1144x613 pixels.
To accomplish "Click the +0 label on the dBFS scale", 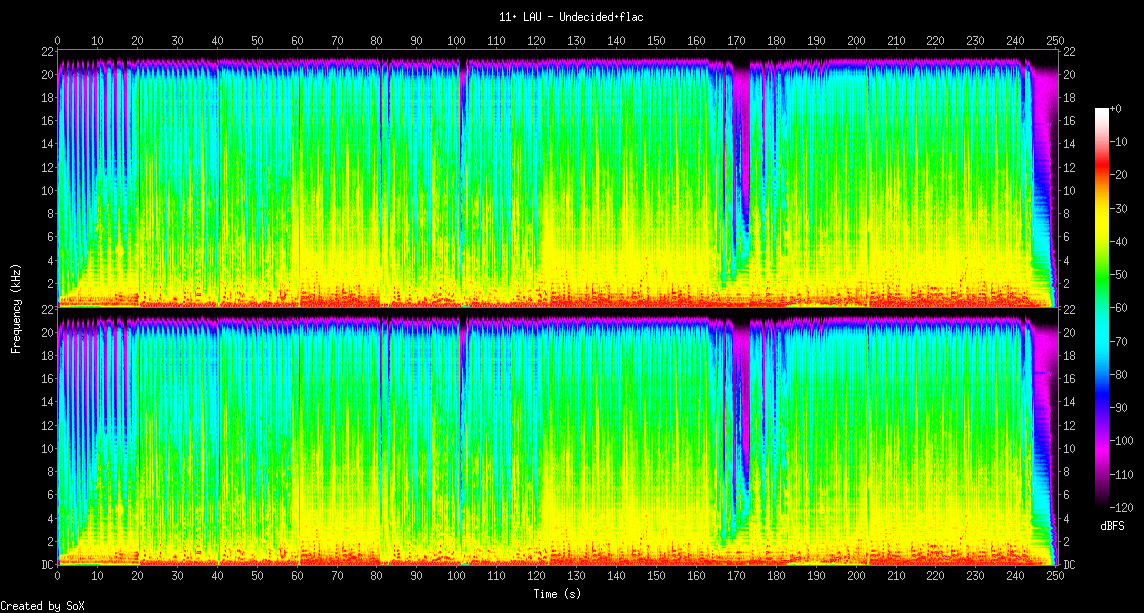I will 1117,108.
